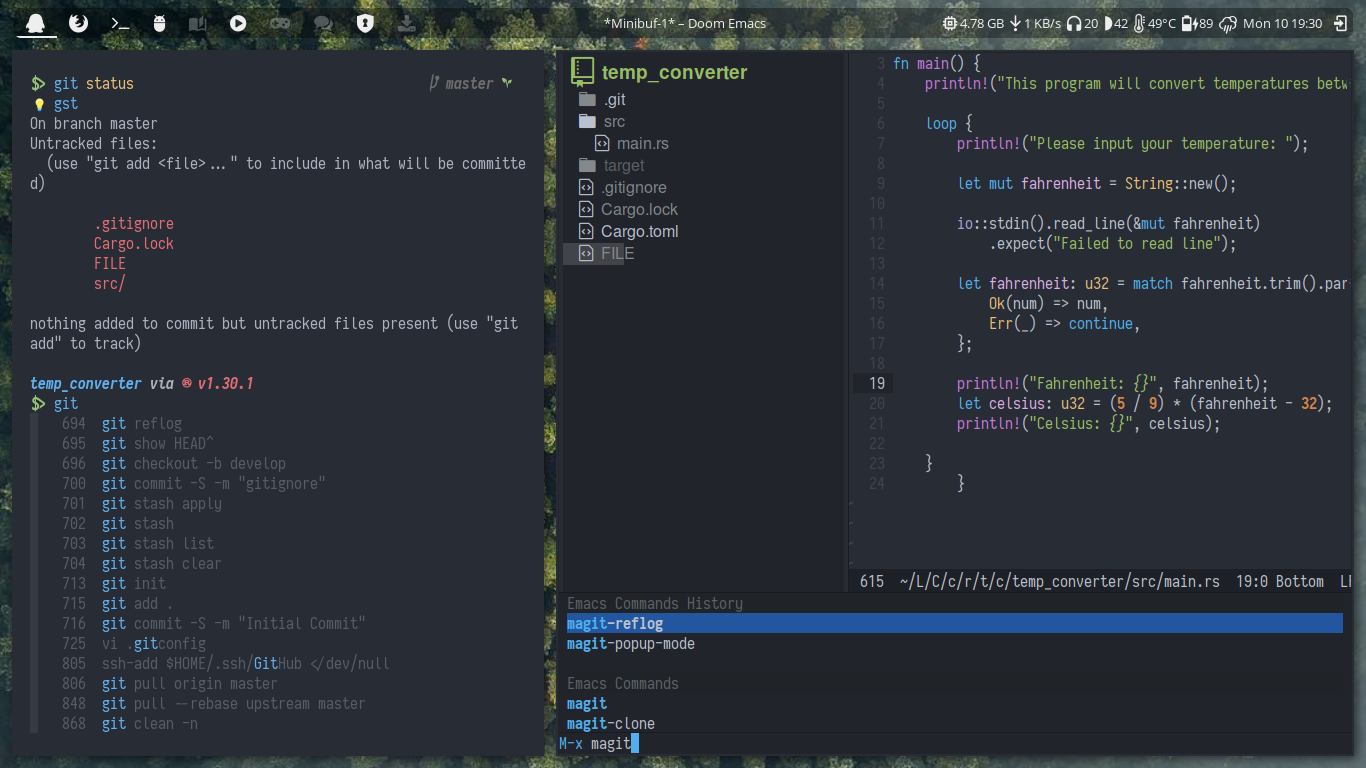
Task: Select the Linux penguin workspace icon
Action: pos(36,23)
